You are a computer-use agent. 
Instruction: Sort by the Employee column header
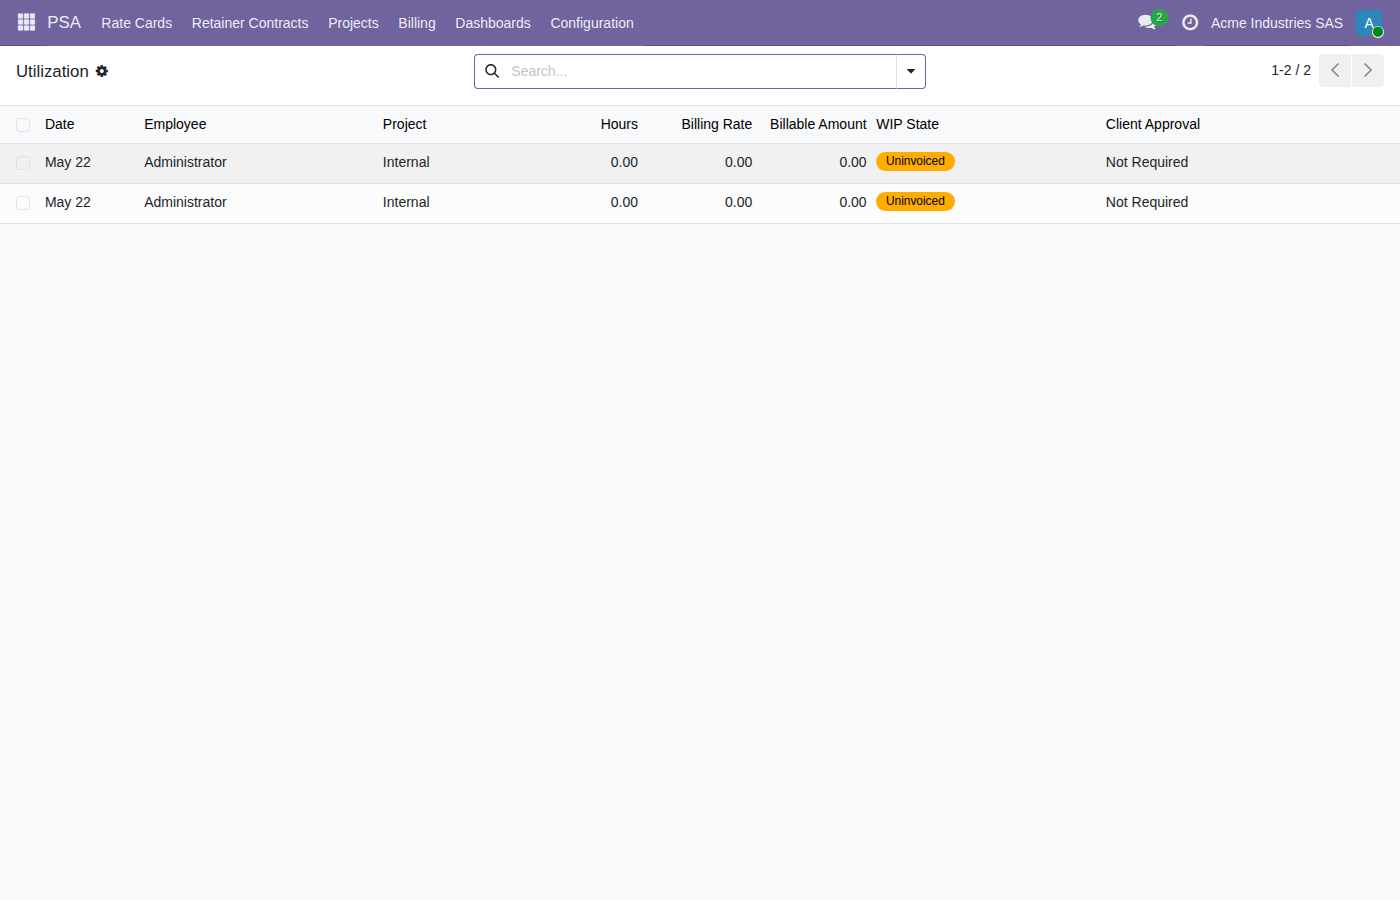pos(175,124)
